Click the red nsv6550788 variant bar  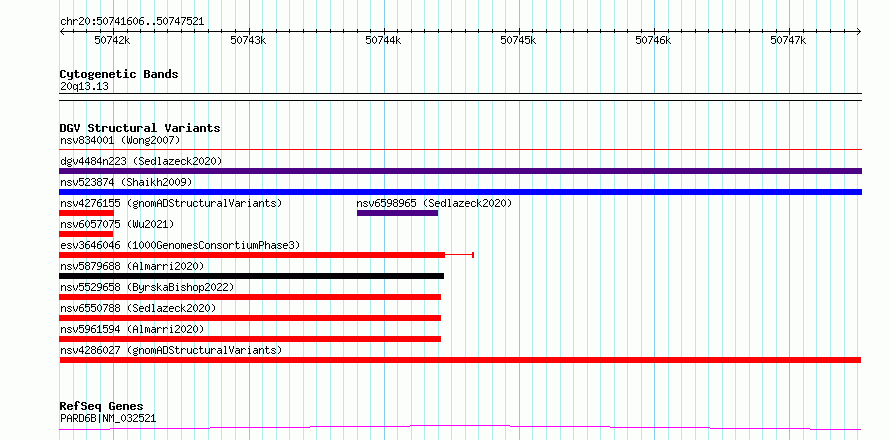pos(250,318)
